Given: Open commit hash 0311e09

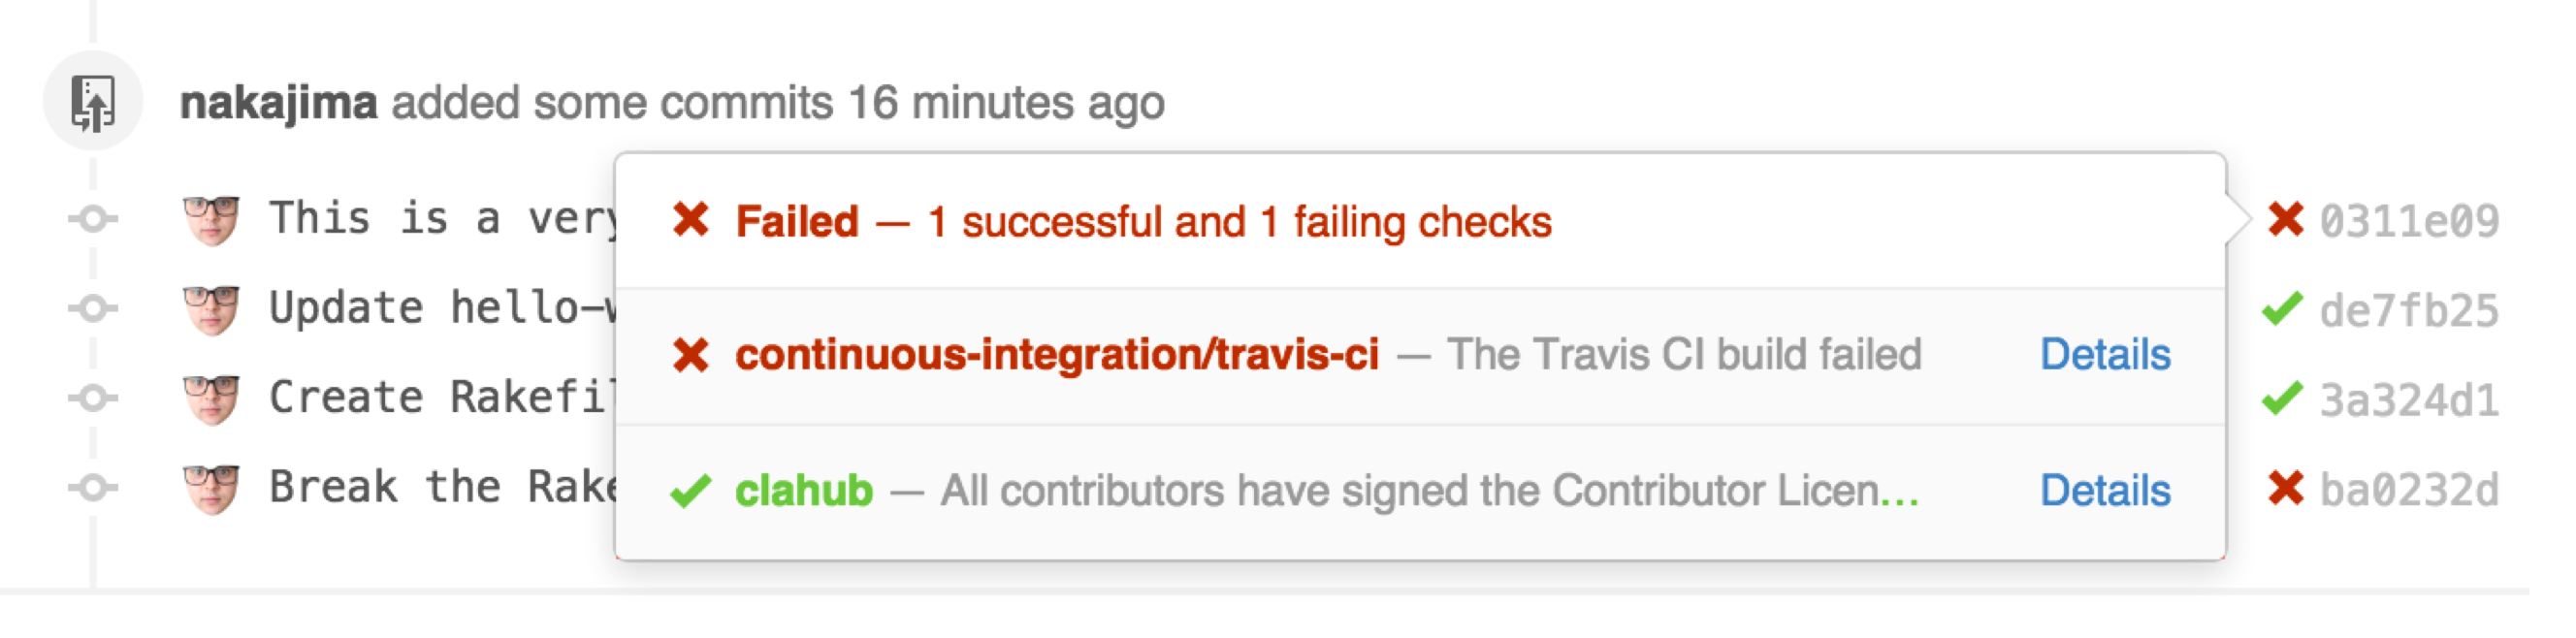Looking at the screenshot, I should (2408, 221).
